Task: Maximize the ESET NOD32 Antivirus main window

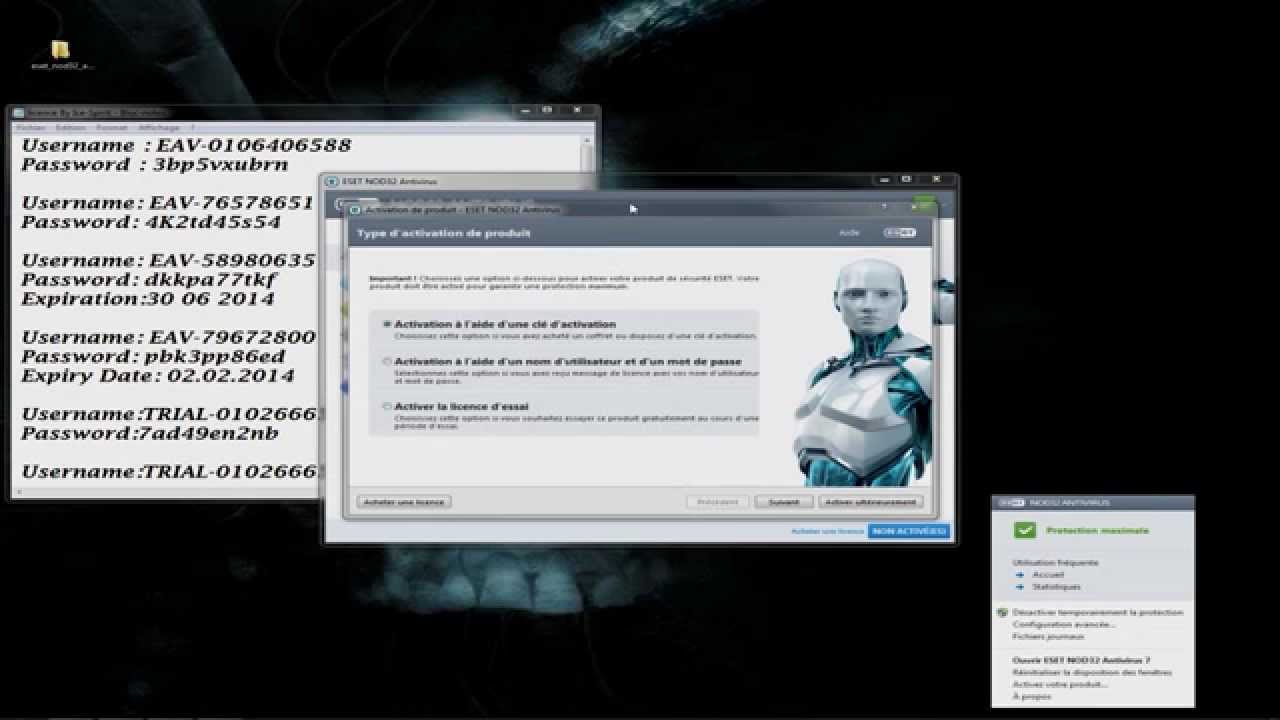Action: [906, 179]
